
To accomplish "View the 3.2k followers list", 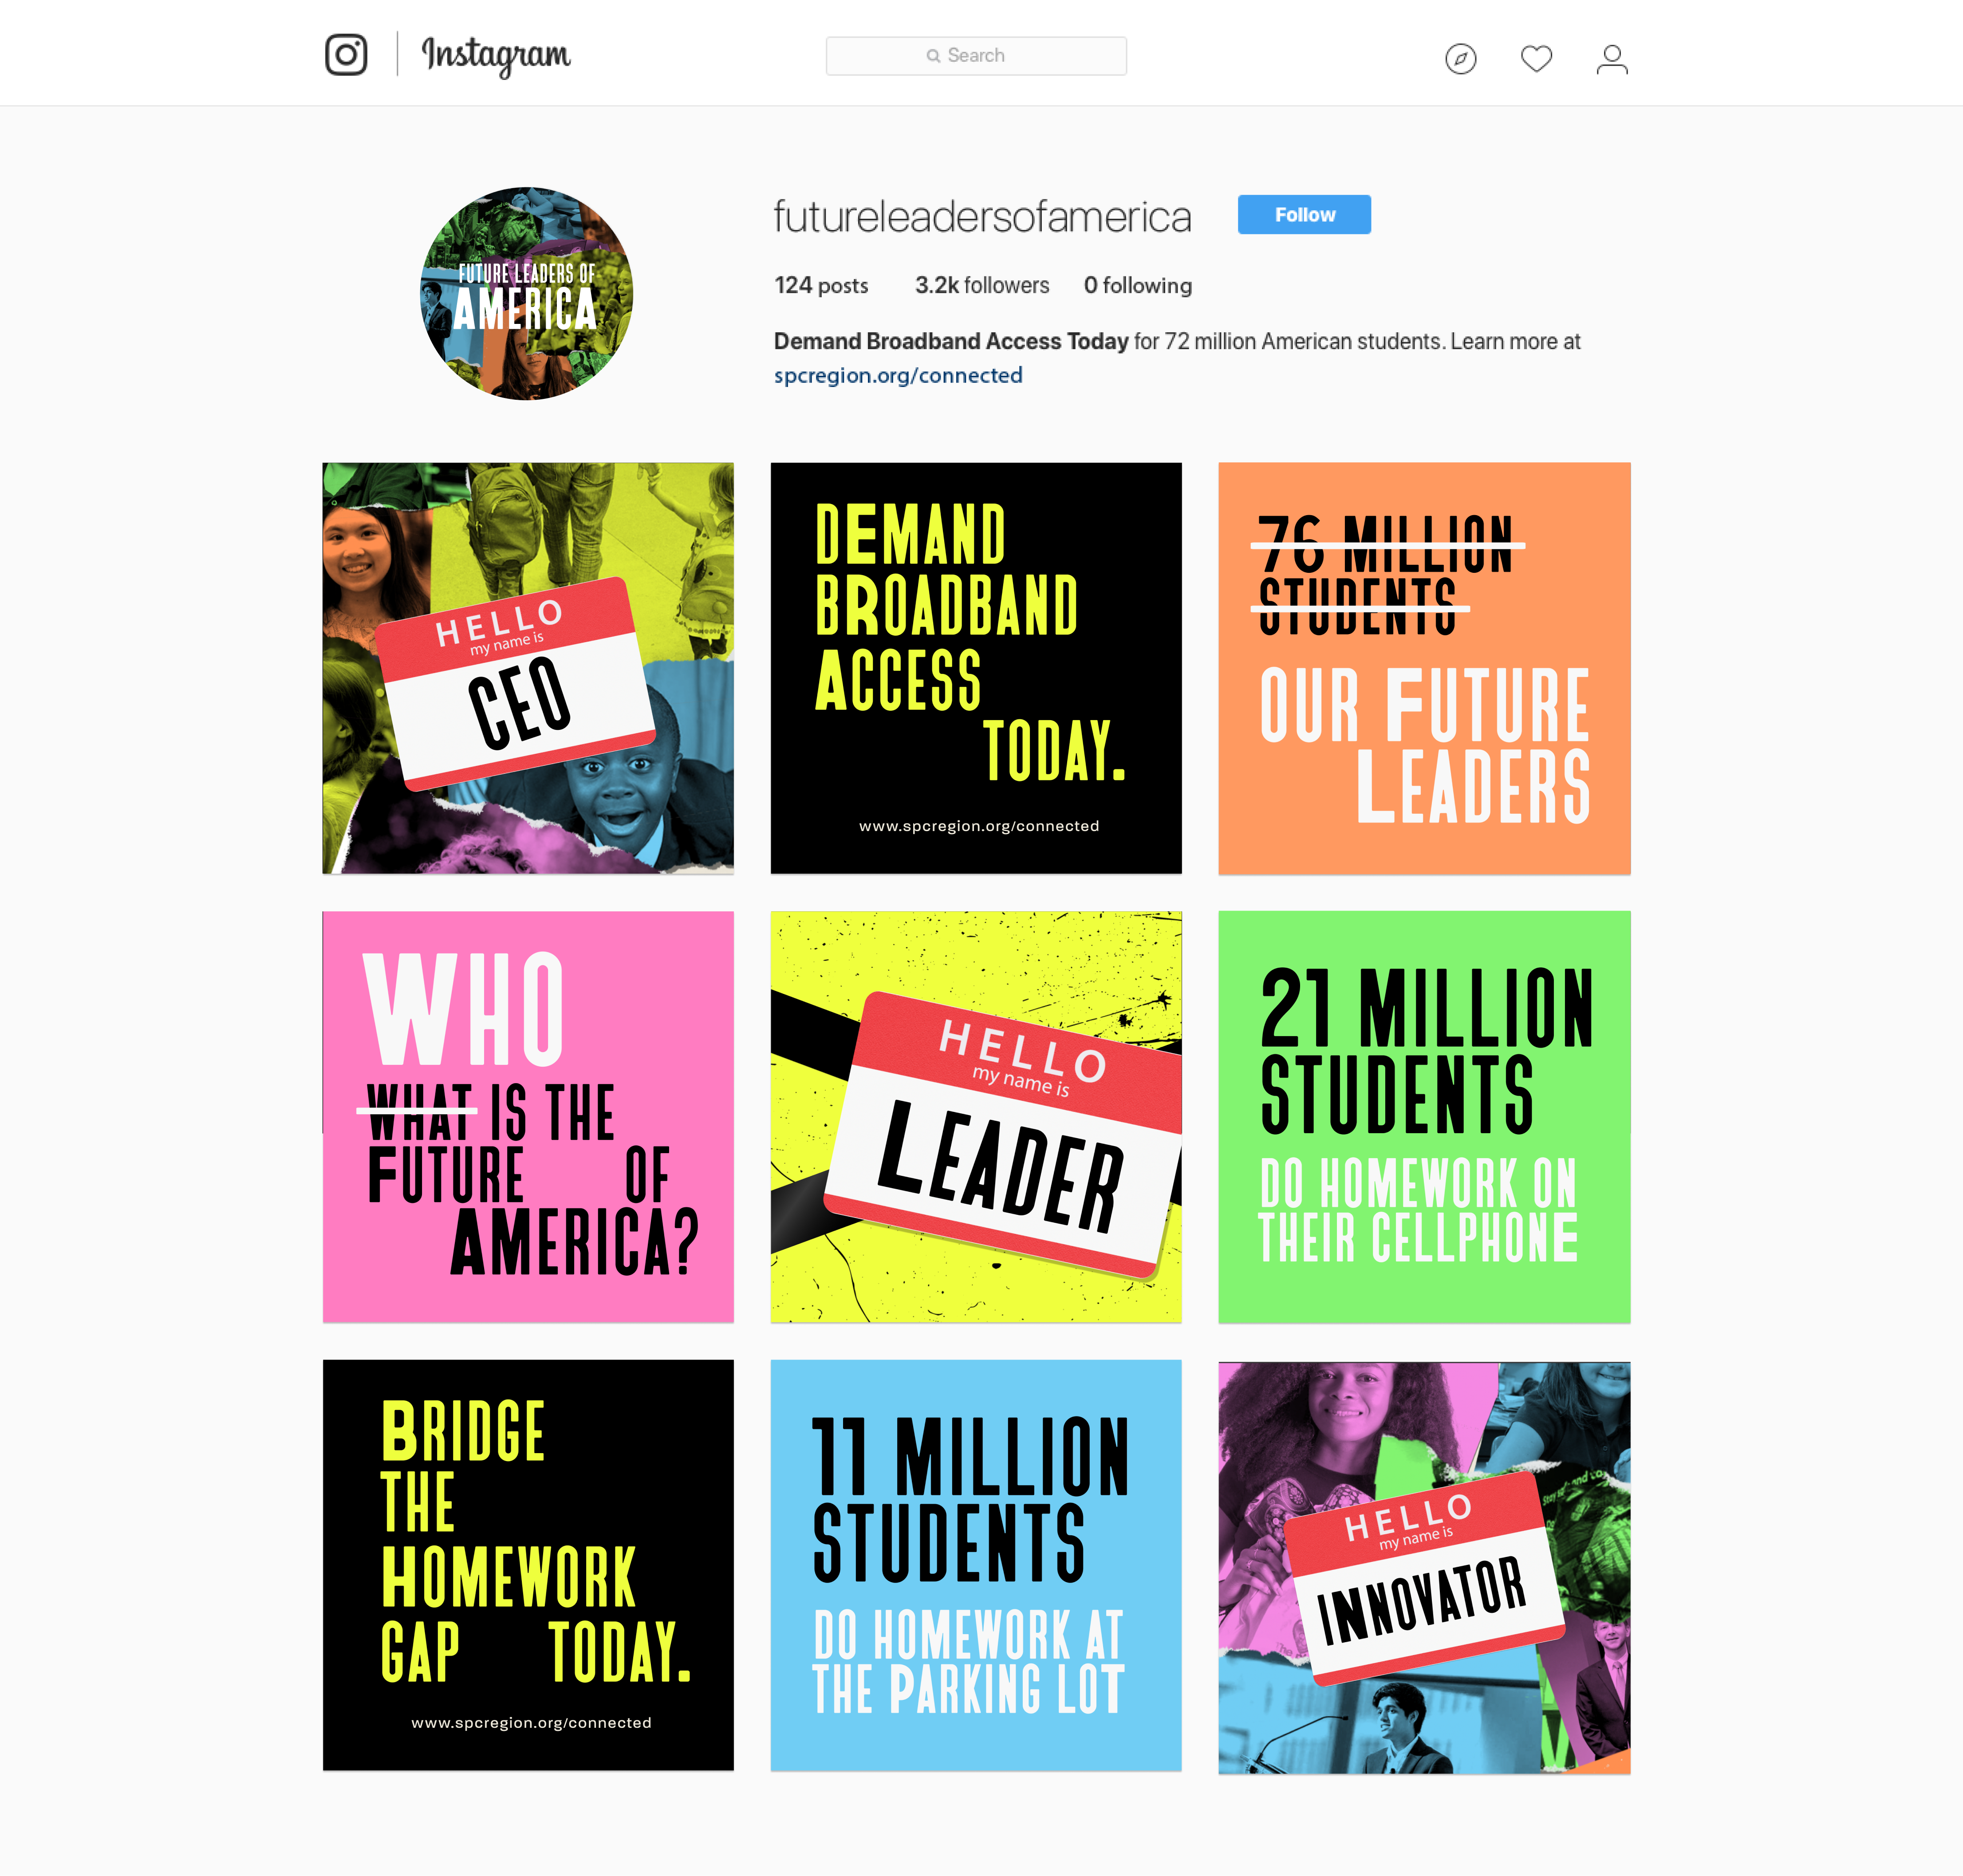I will [981, 285].
